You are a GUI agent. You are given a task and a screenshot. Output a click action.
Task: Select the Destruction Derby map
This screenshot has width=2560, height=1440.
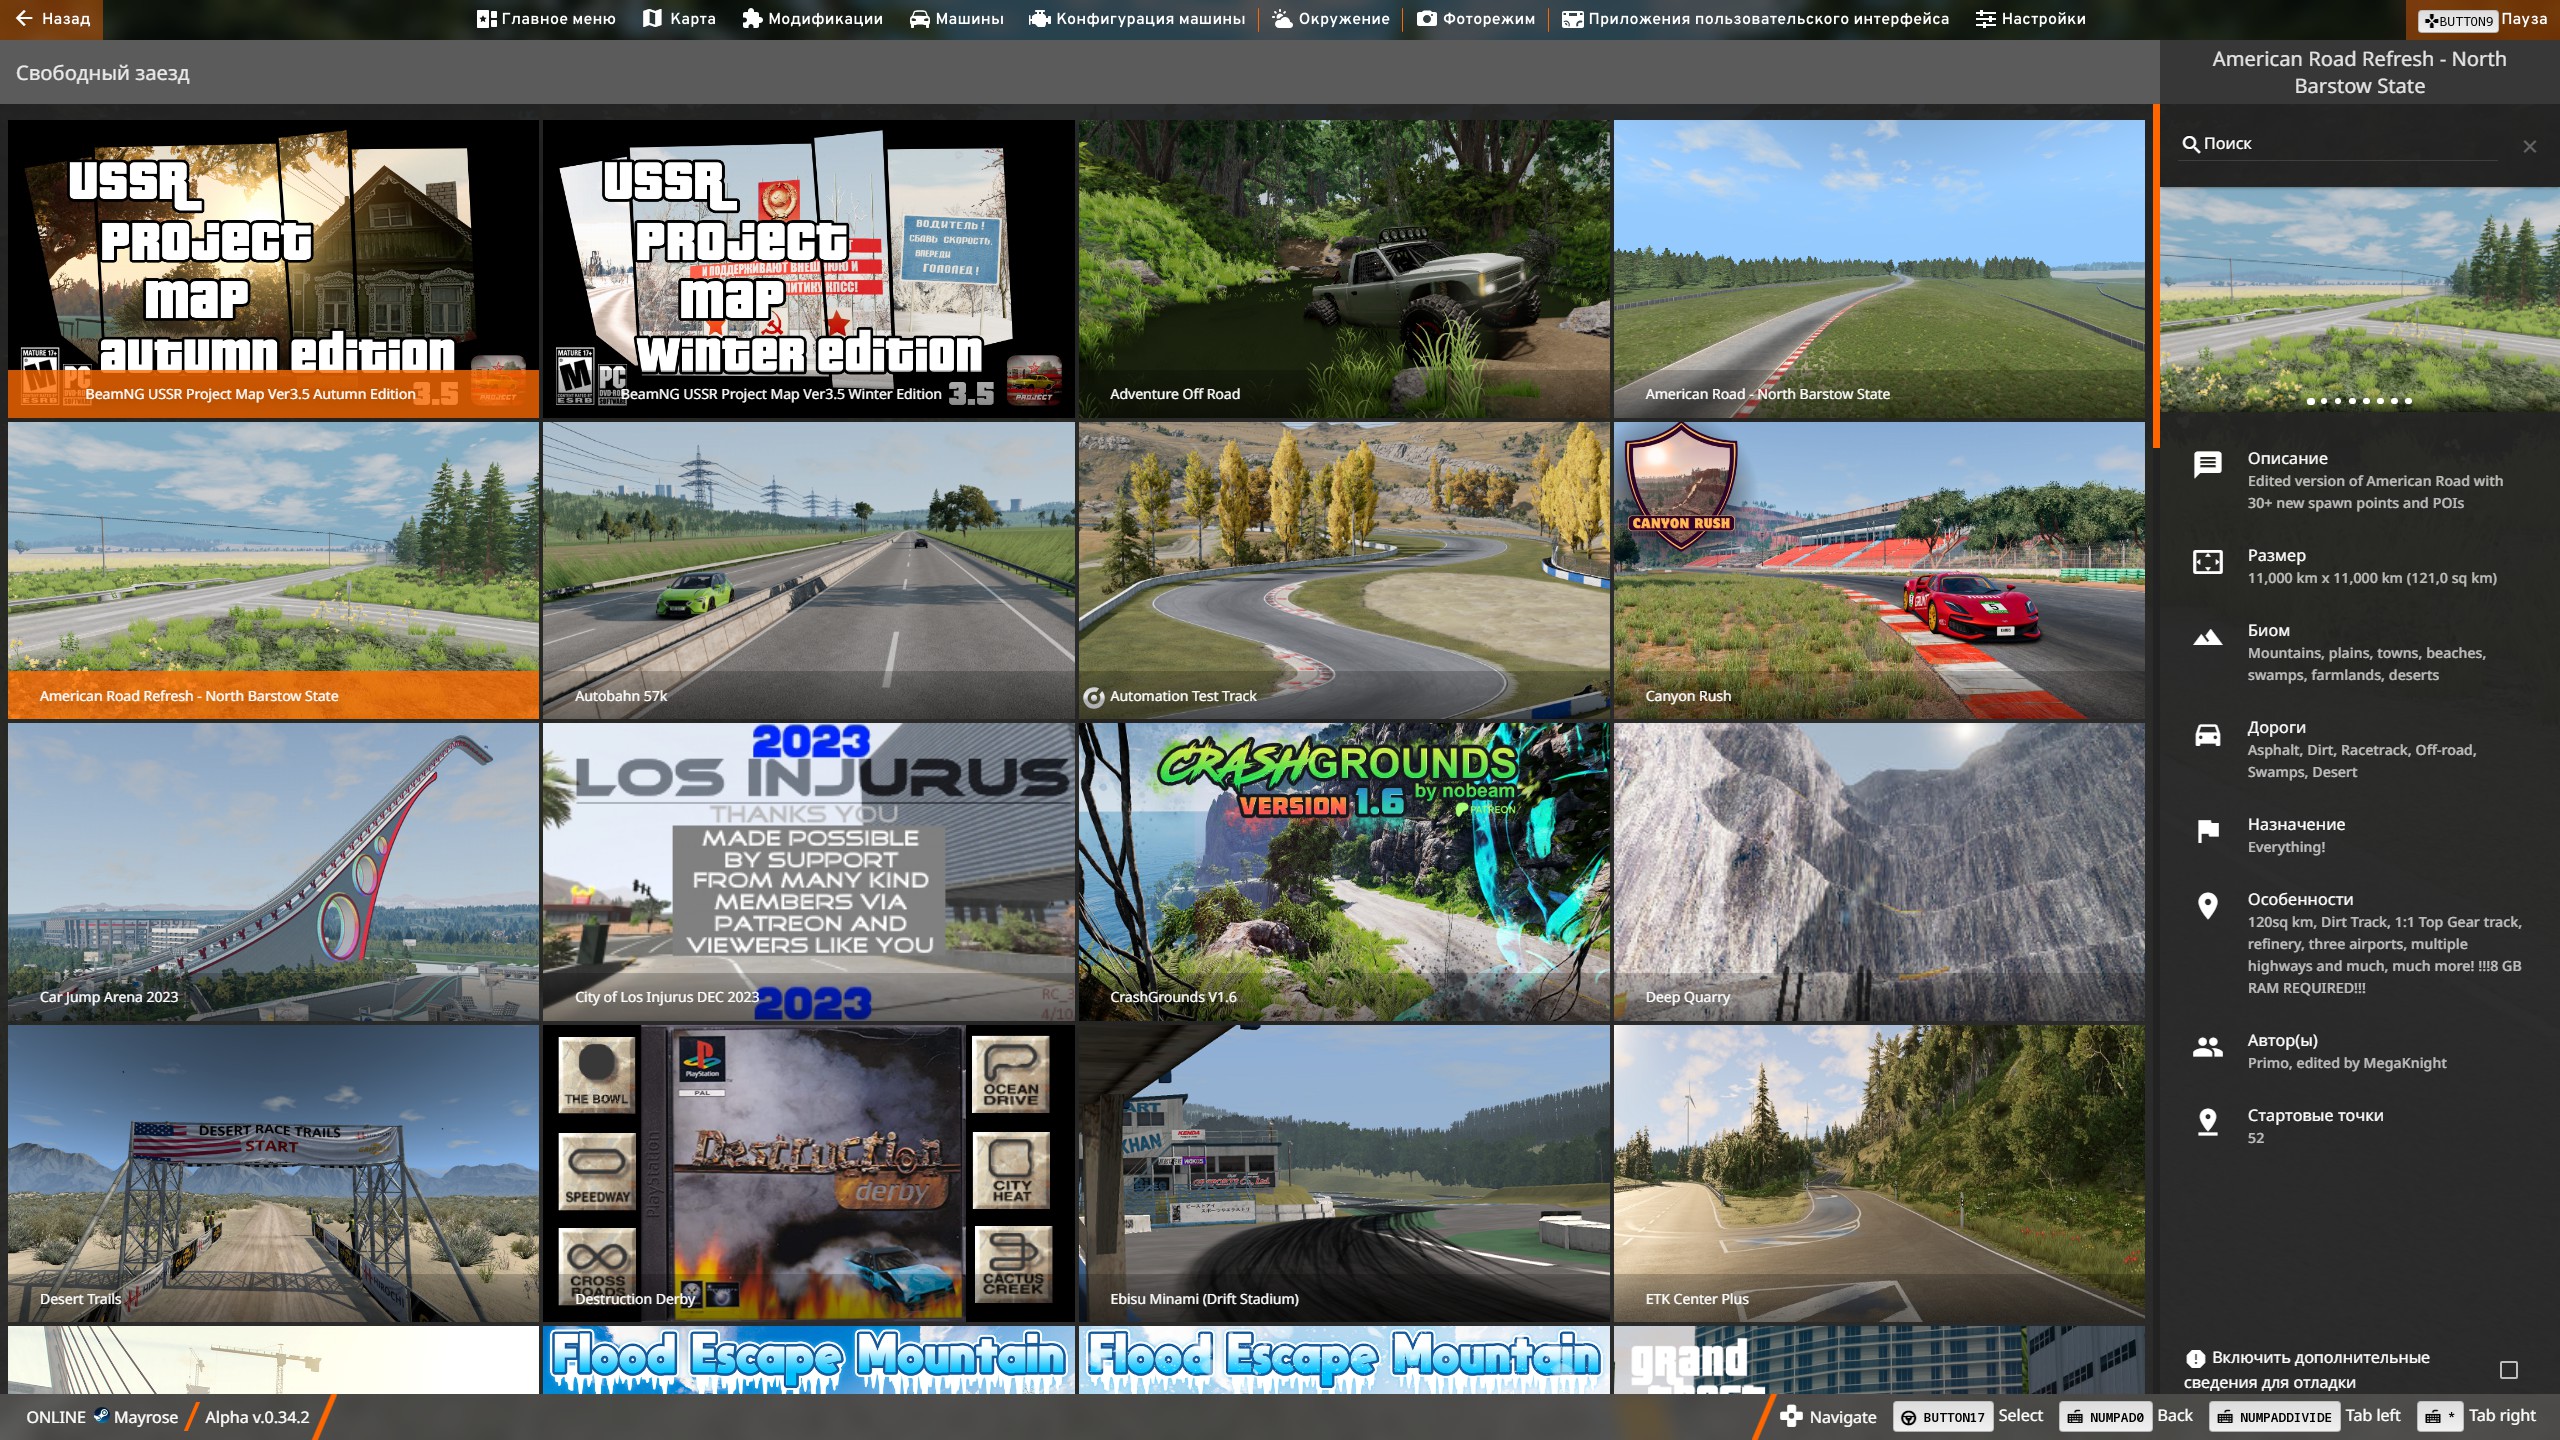[808, 1173]
